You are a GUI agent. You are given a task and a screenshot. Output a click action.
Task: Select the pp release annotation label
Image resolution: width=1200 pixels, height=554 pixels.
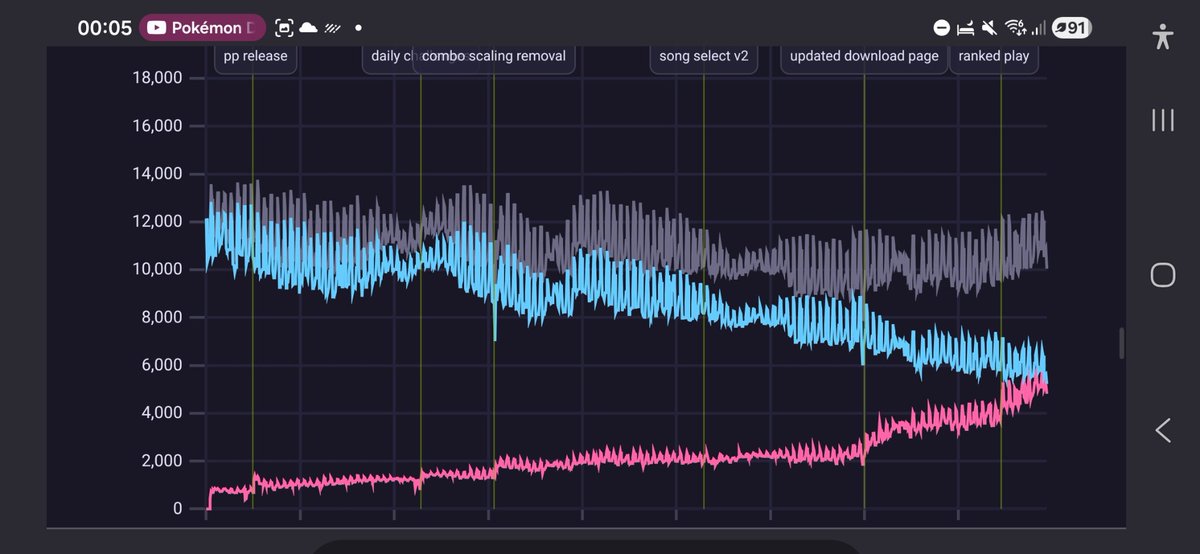(255, 57)
